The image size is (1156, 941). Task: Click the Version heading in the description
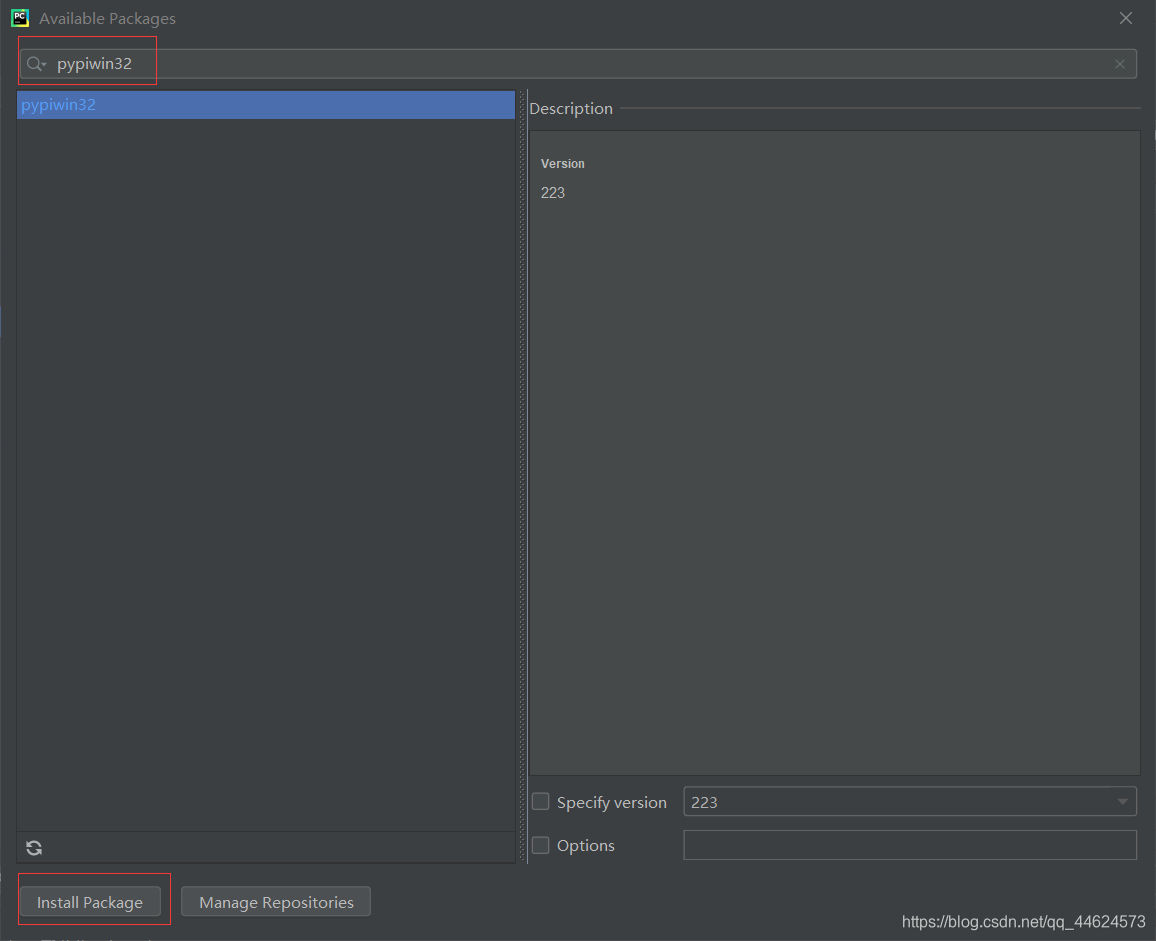point(563,164)
